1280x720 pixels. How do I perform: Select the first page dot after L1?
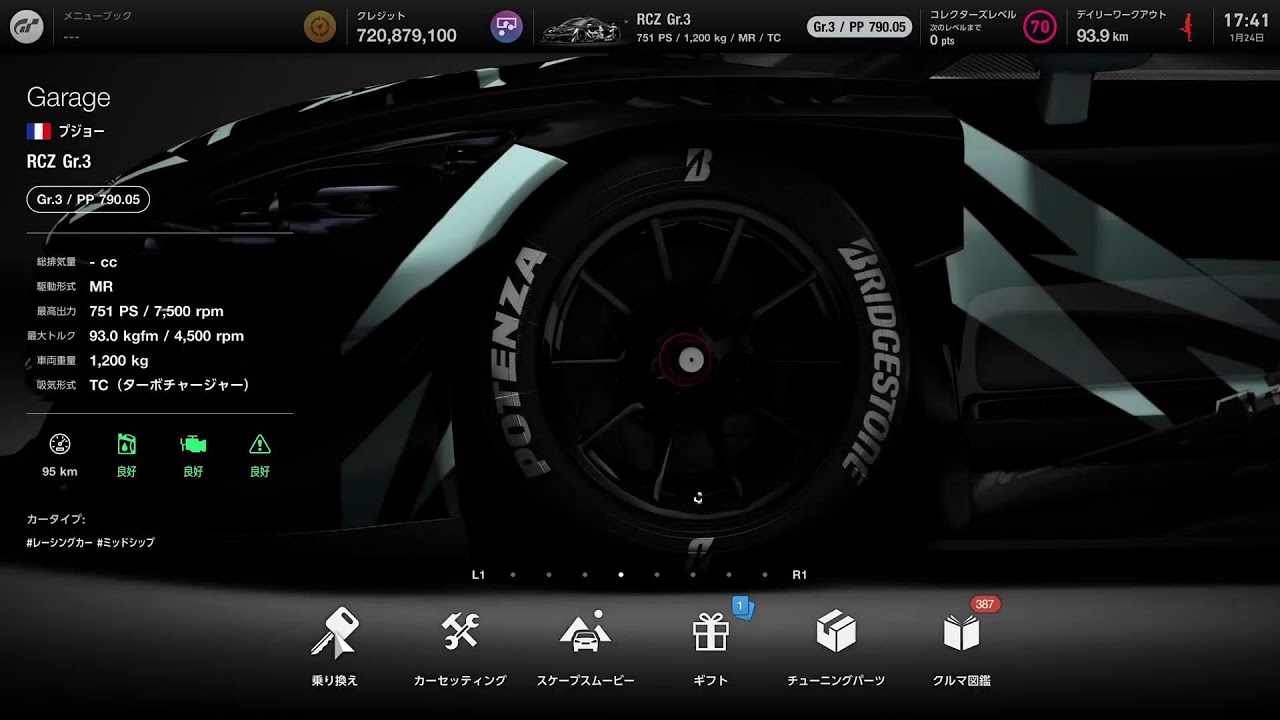click(x=513, y=575)
